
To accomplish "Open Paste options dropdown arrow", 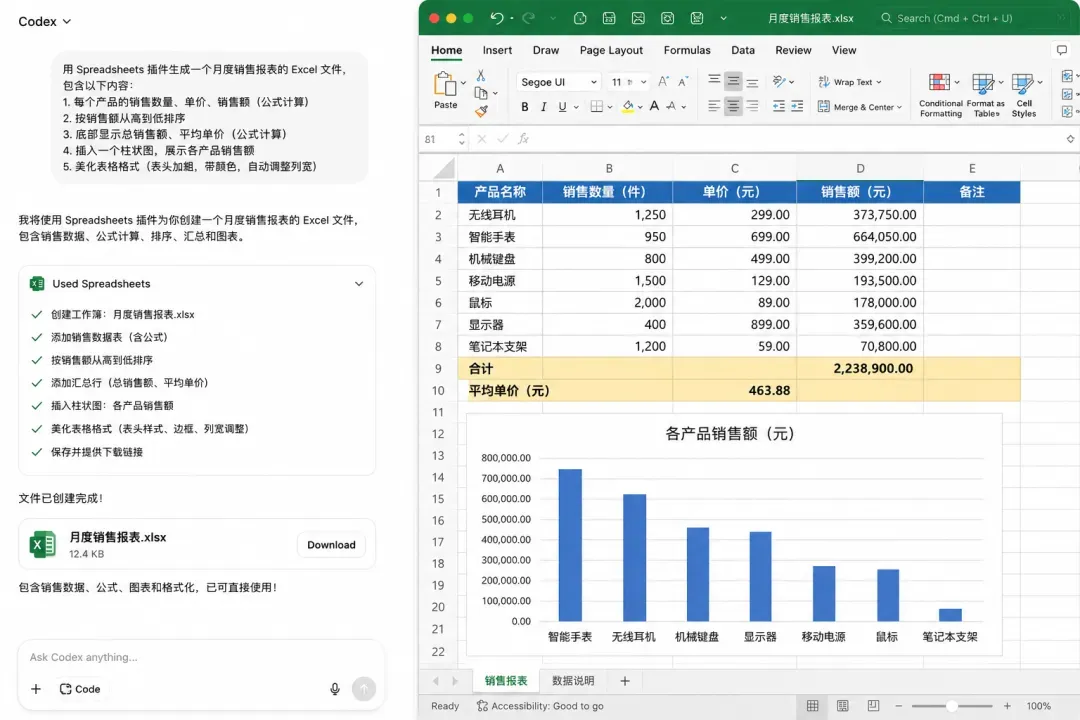I will [x=463, y=83].
